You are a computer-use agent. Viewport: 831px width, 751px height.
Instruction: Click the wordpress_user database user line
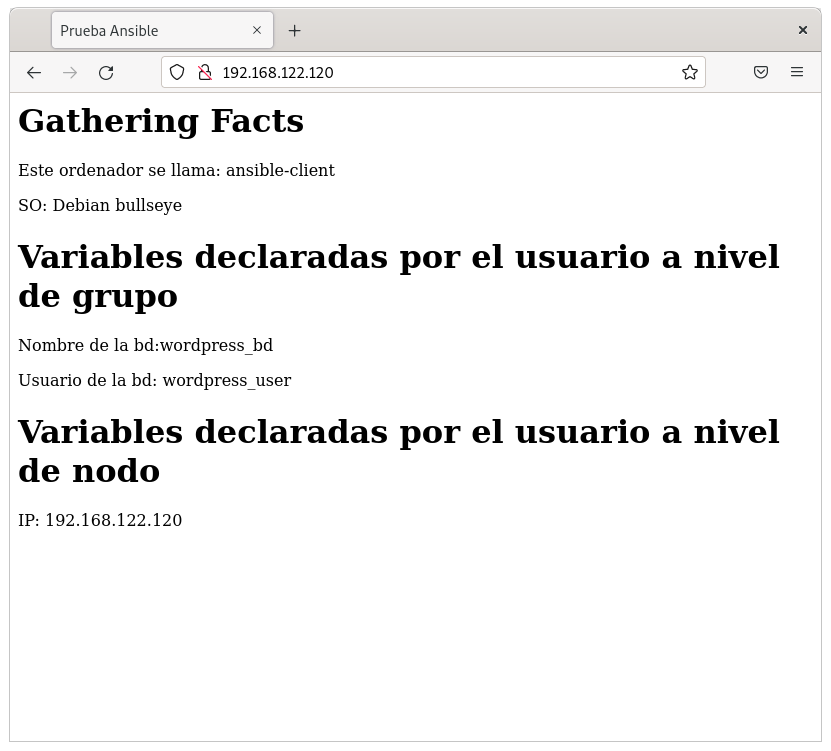tap(154, 380)
